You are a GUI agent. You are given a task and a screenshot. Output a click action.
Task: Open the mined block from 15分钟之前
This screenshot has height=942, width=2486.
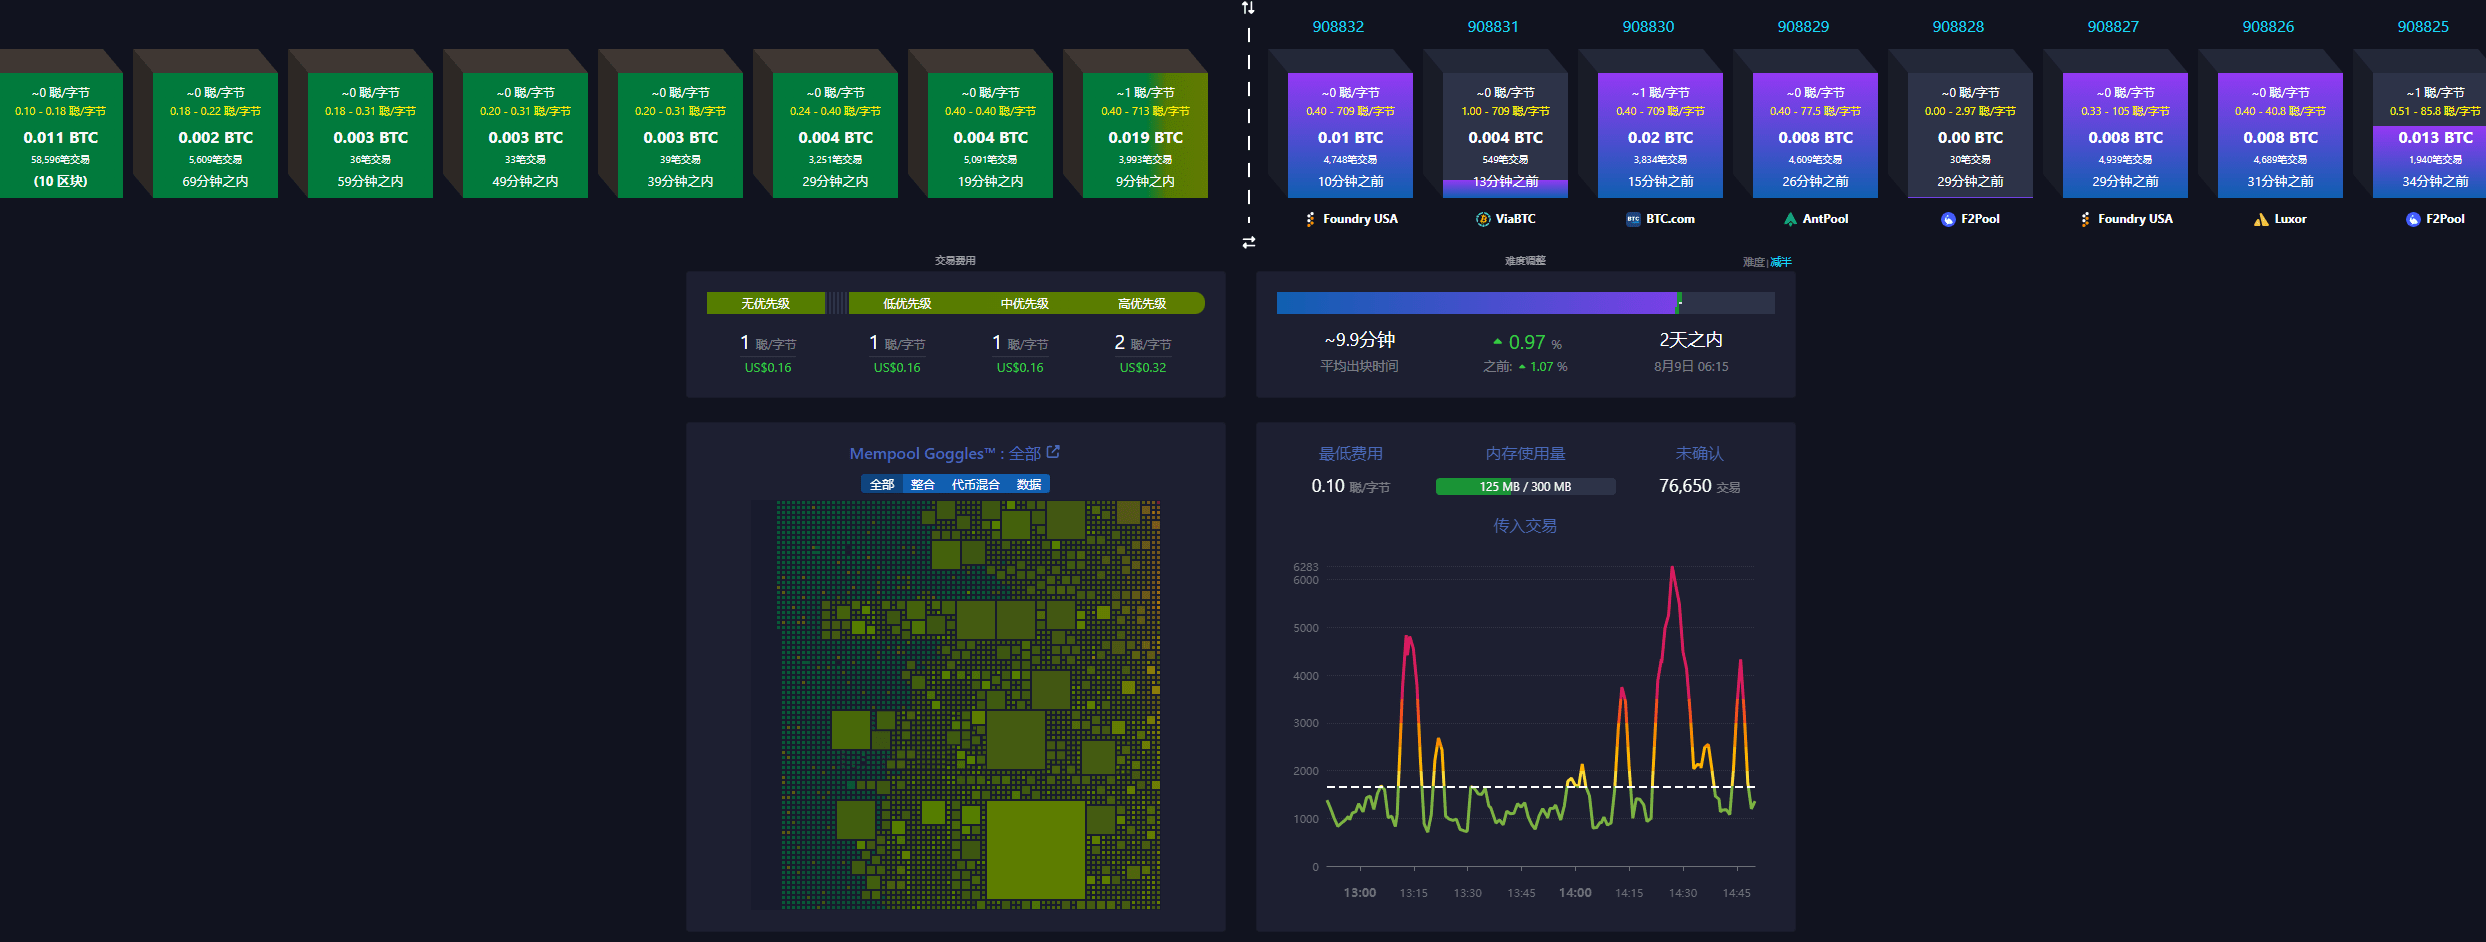click(1660, 135)
